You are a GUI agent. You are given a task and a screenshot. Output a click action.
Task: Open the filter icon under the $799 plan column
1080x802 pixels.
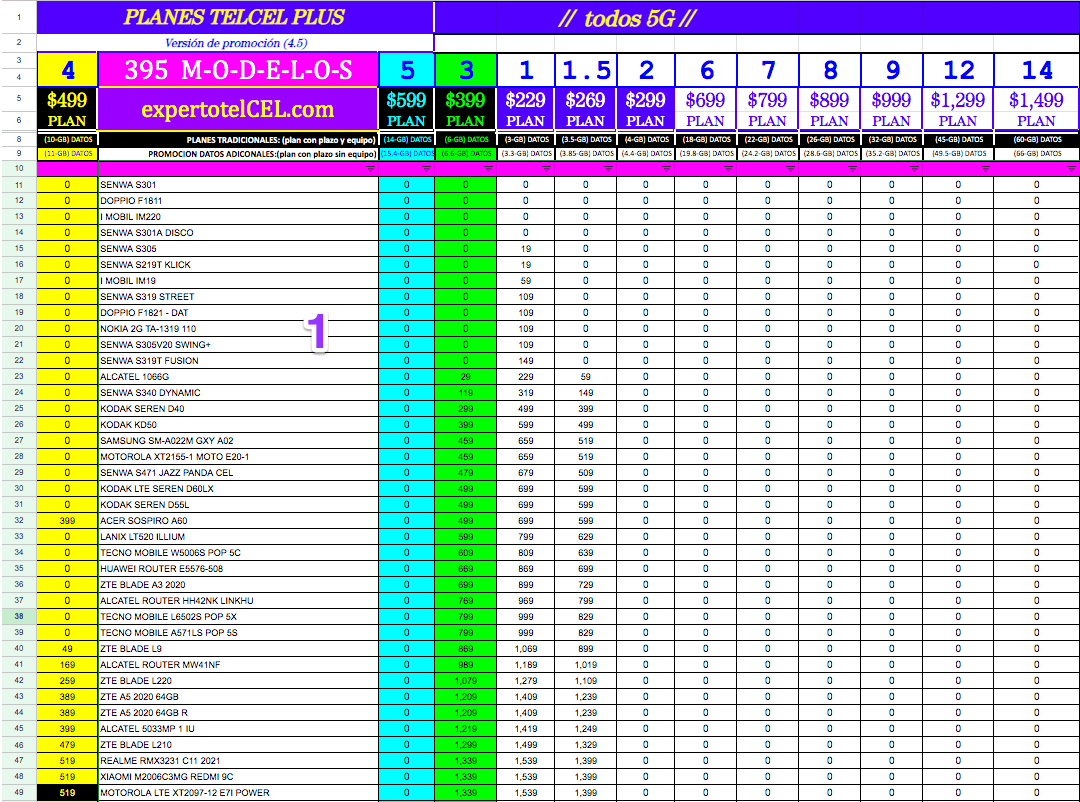point(791,169)
